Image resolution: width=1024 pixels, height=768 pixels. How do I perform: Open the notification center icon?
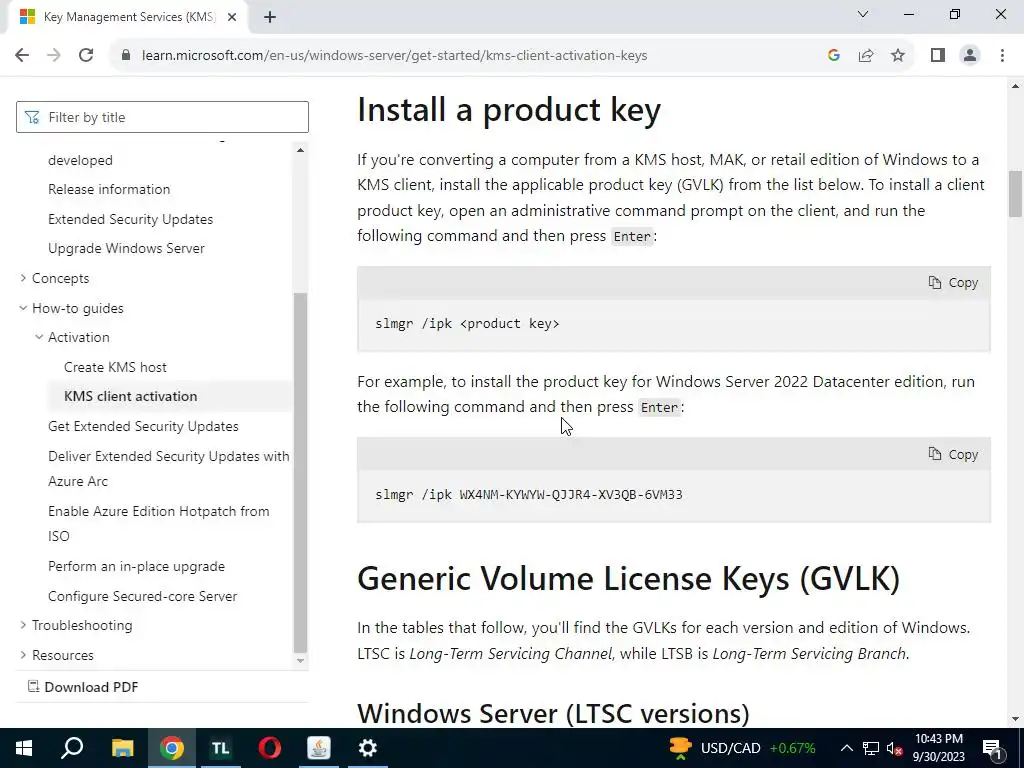992,748
